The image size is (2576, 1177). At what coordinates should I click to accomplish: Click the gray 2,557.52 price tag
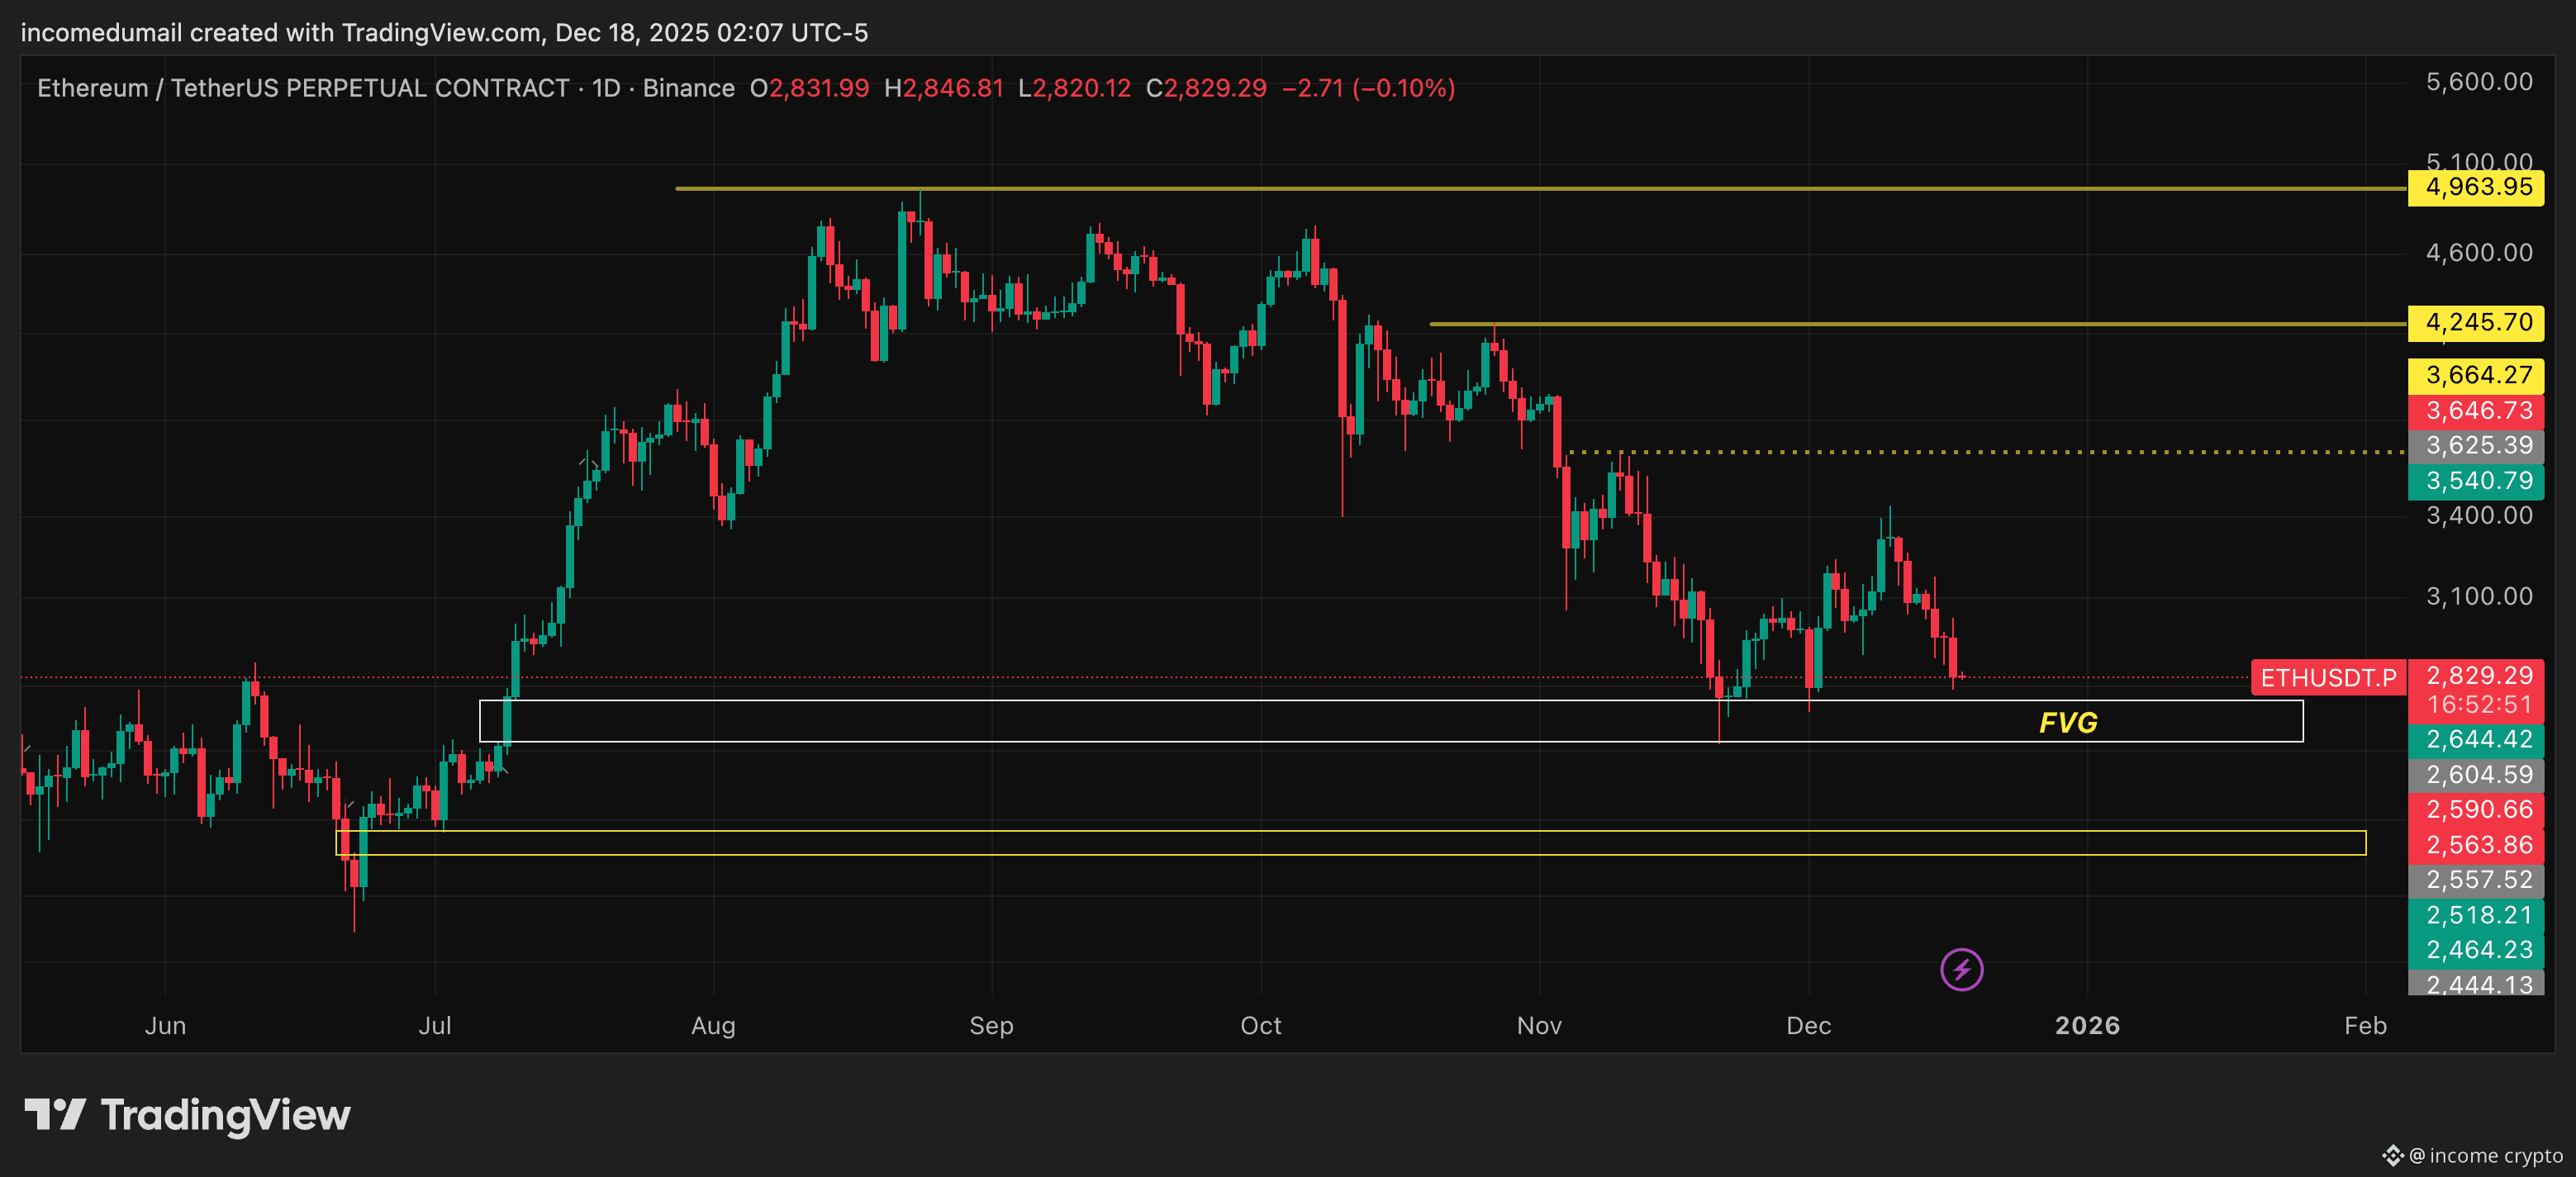click(2477, 880)
